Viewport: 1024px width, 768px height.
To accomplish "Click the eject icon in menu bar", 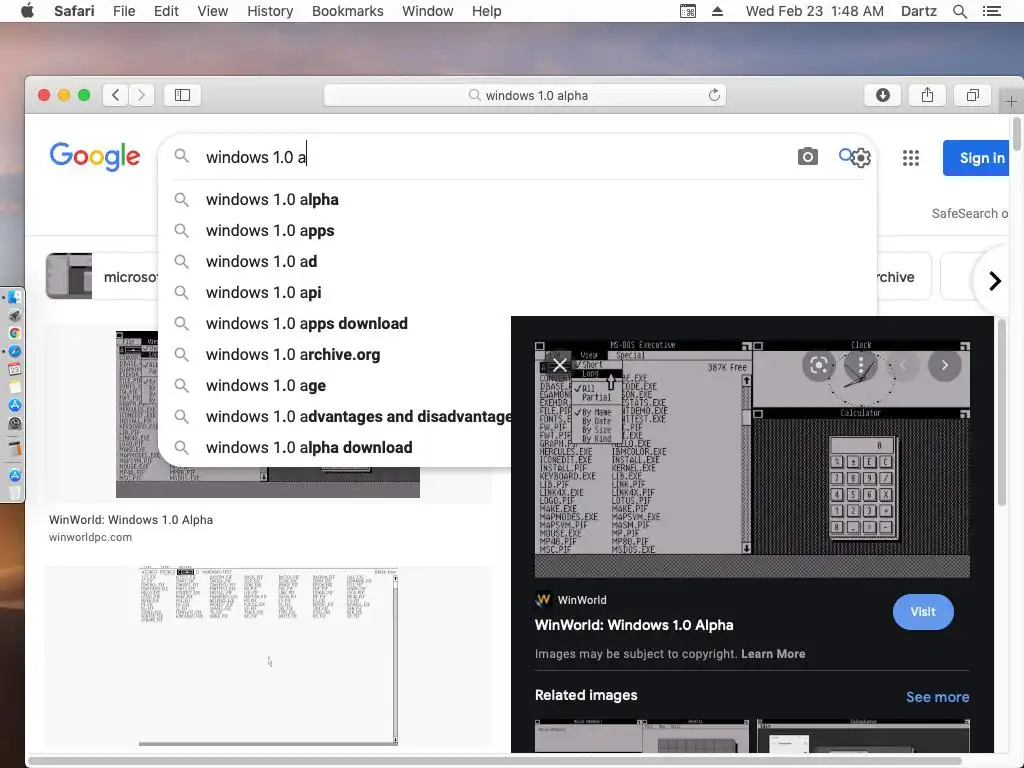I will pyautogui.click(x=717, y=11).
